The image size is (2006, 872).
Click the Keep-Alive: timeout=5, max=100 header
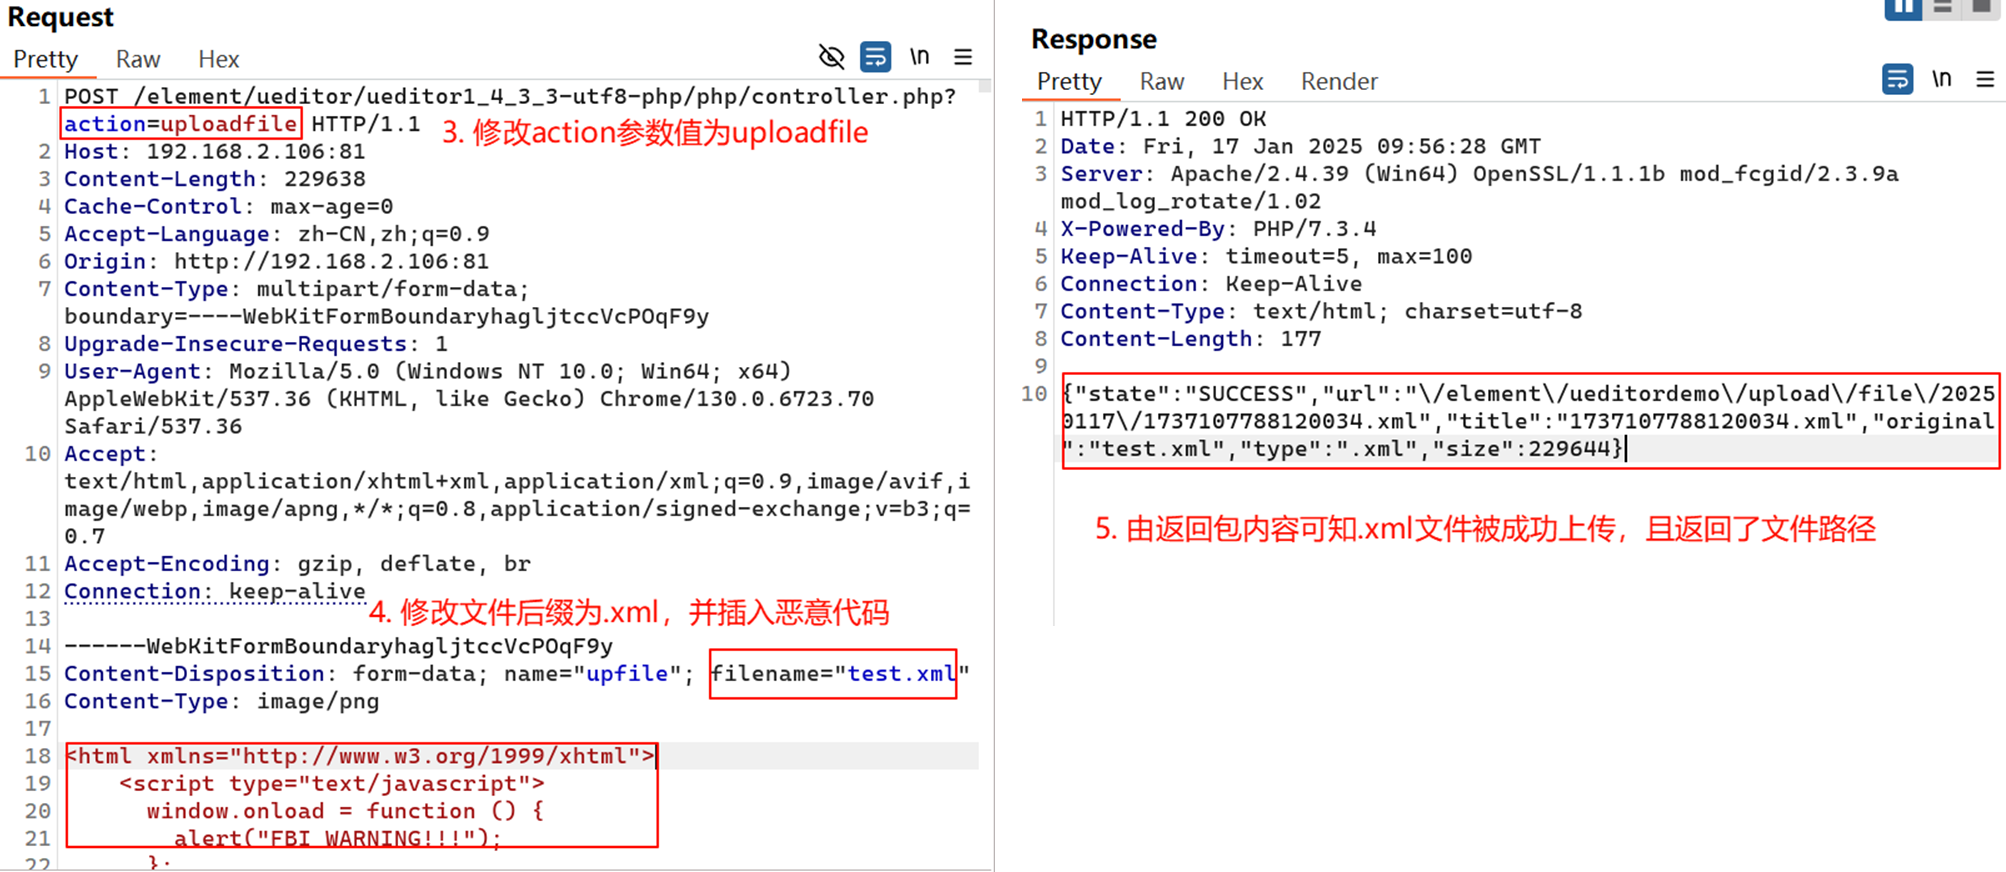pyautogui.click(x=1266, y=257)
